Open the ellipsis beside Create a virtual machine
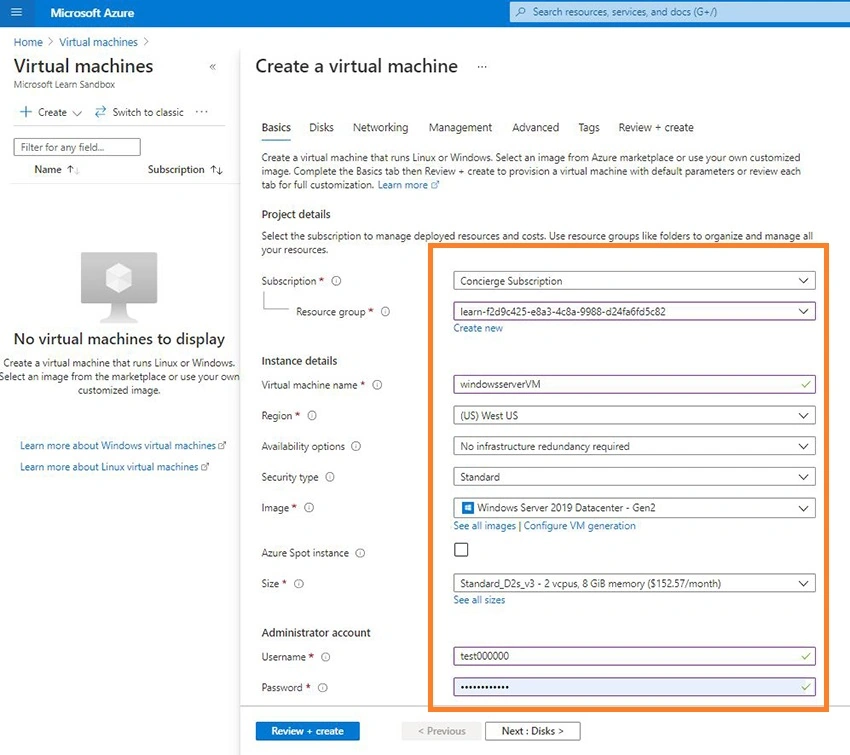The height and width of the screenshot is (755, 850). click(482, 67)
